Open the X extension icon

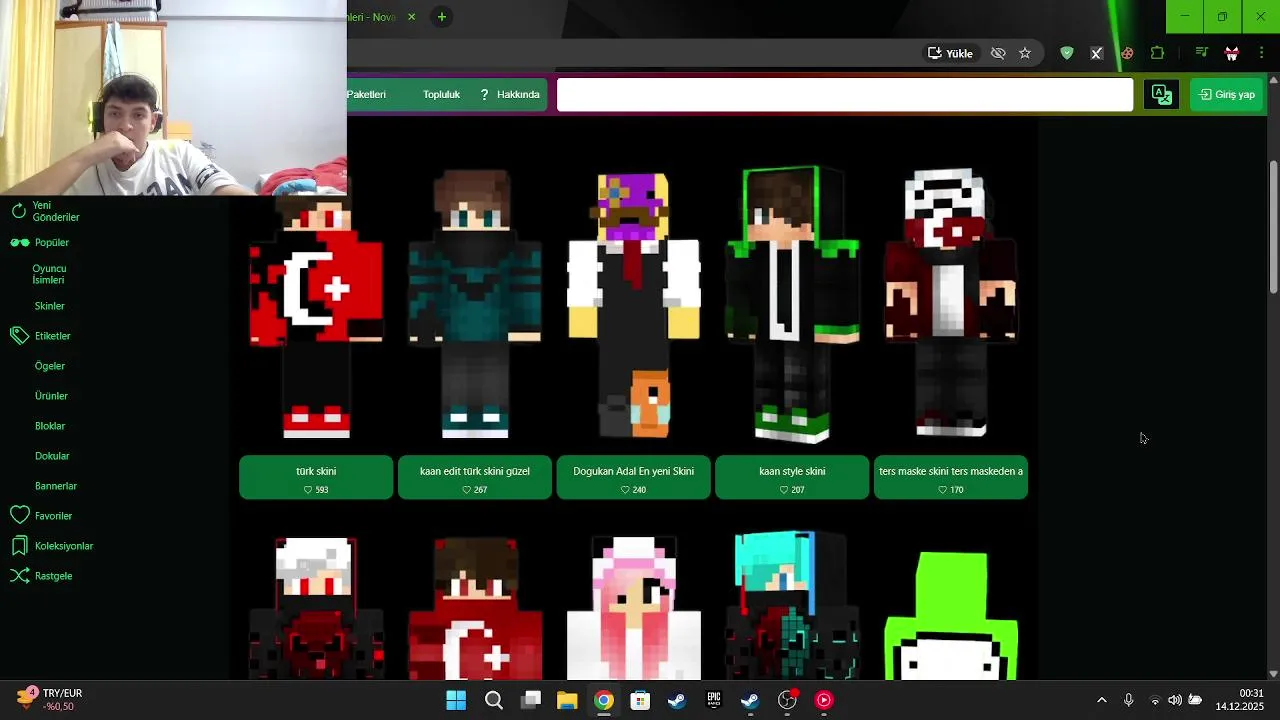(x=1097, y=53)
